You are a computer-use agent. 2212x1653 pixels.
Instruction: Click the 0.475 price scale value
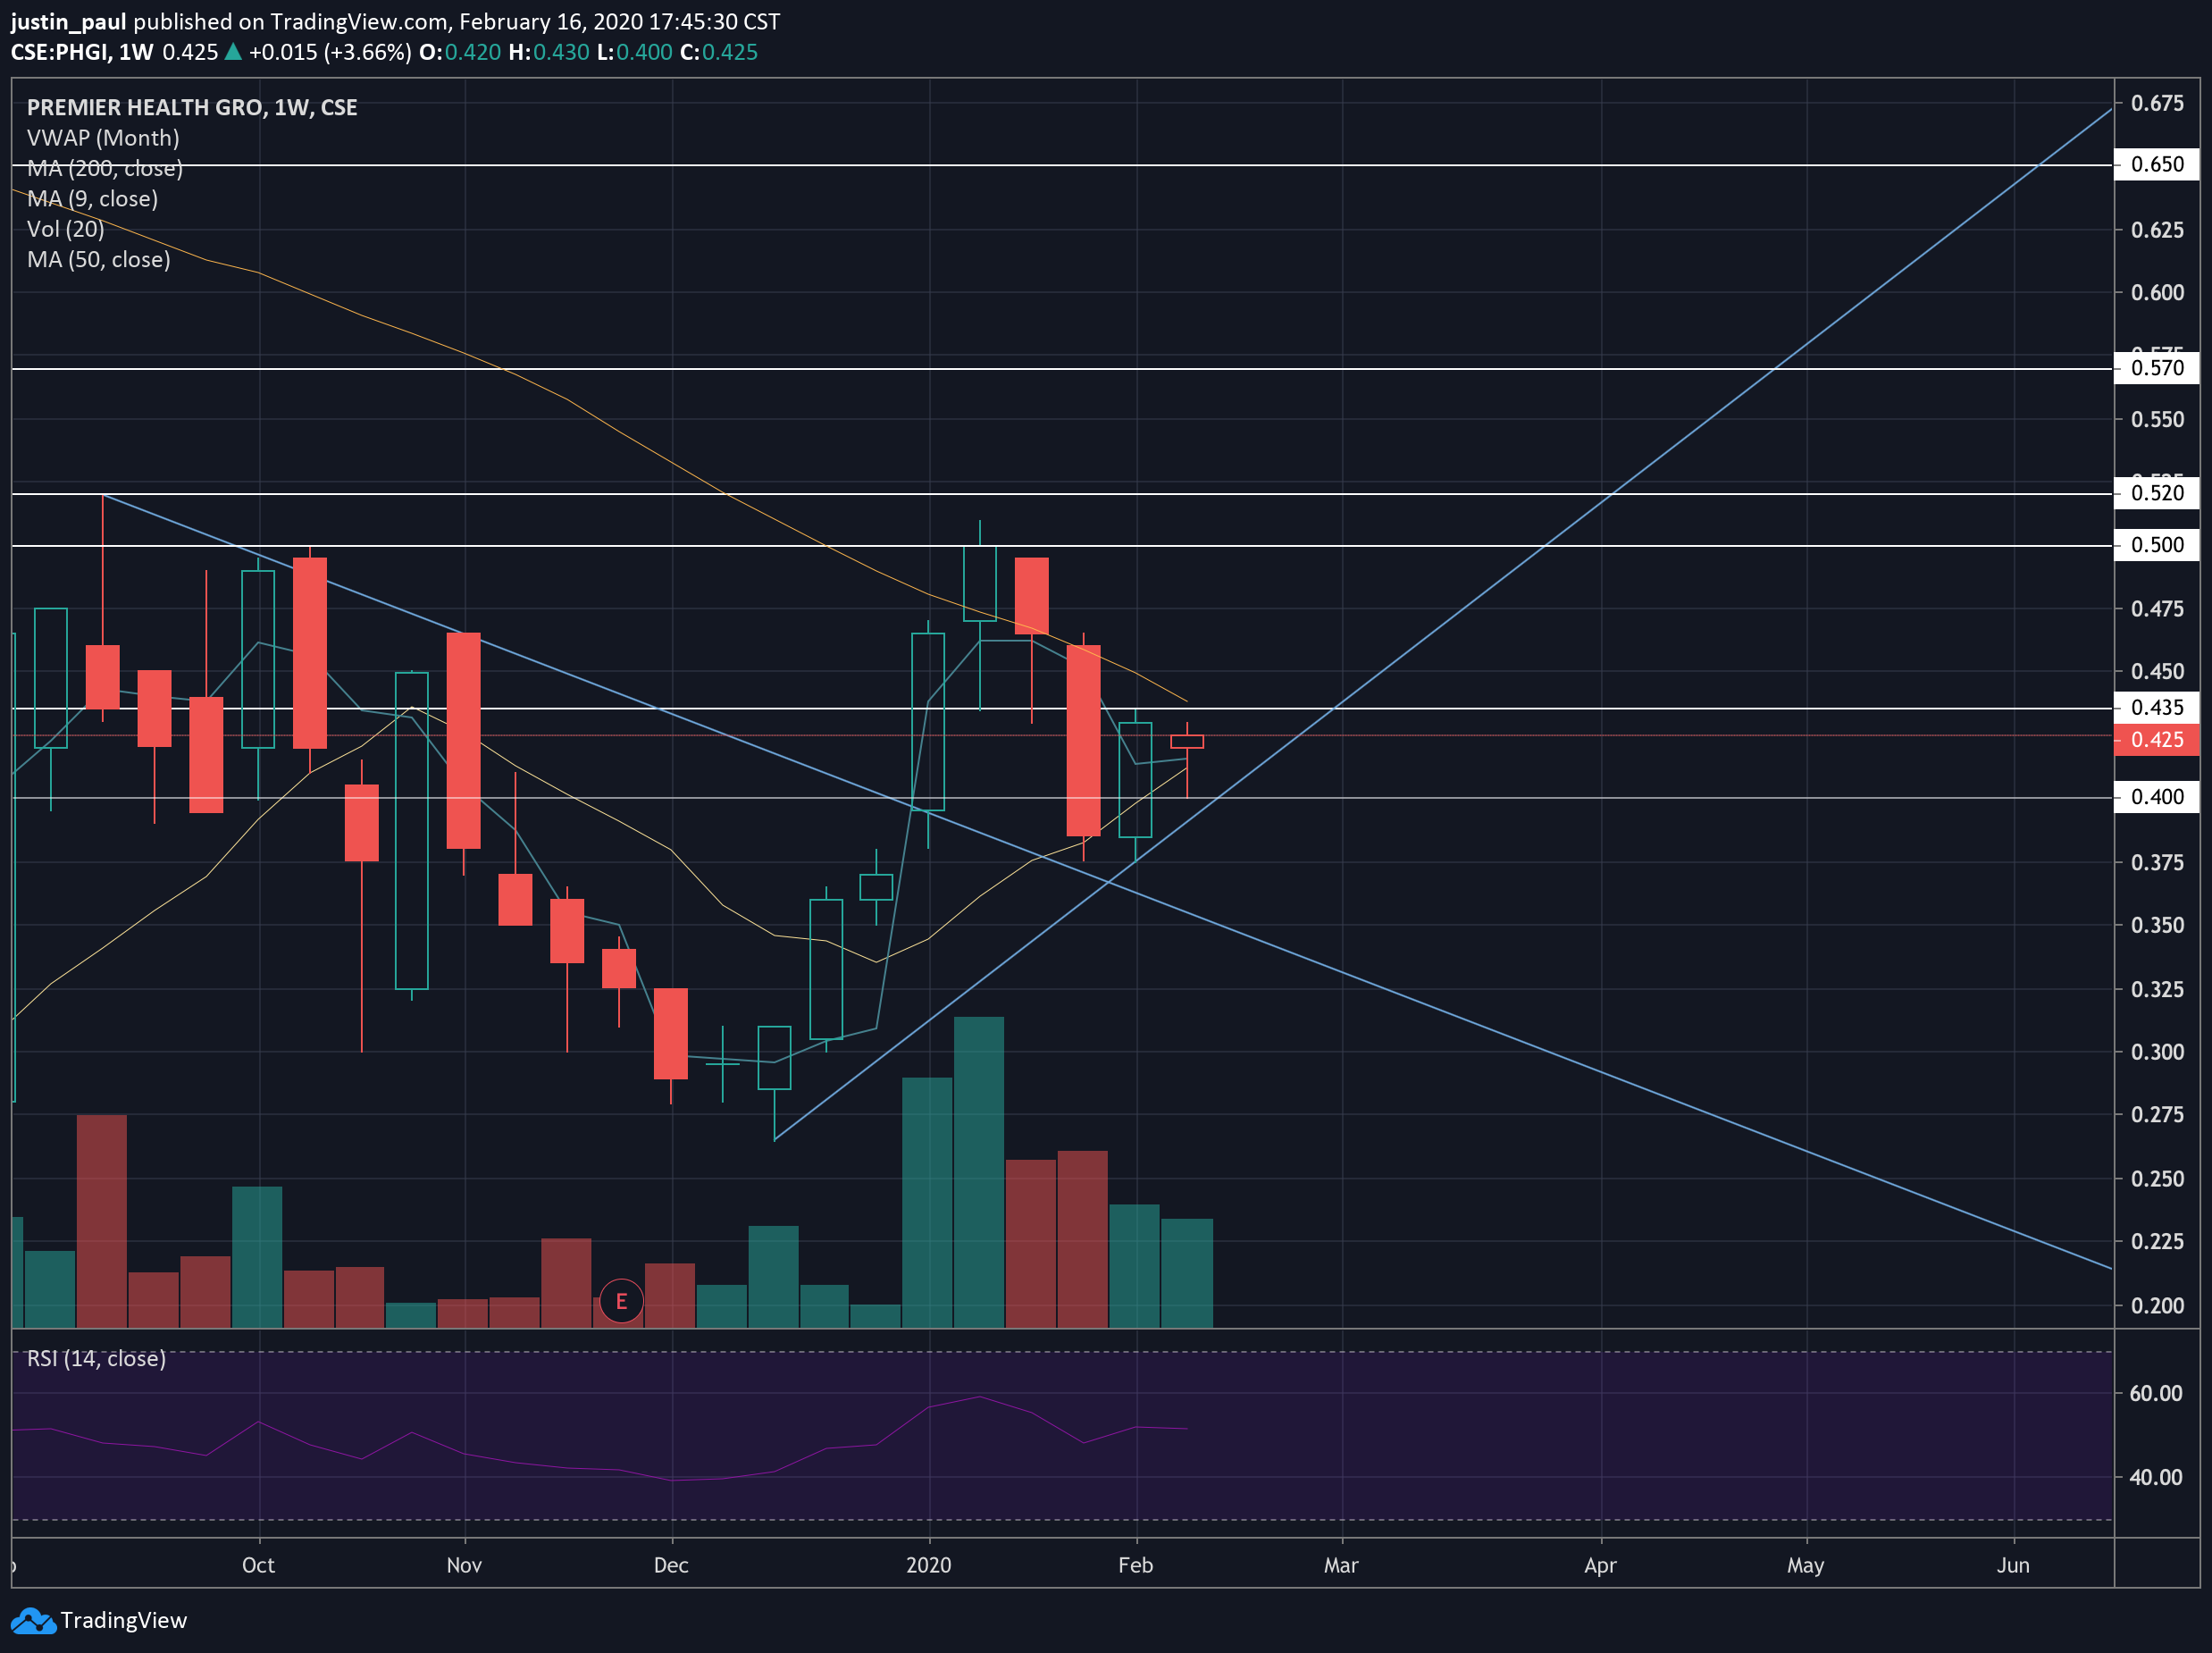2158,608
